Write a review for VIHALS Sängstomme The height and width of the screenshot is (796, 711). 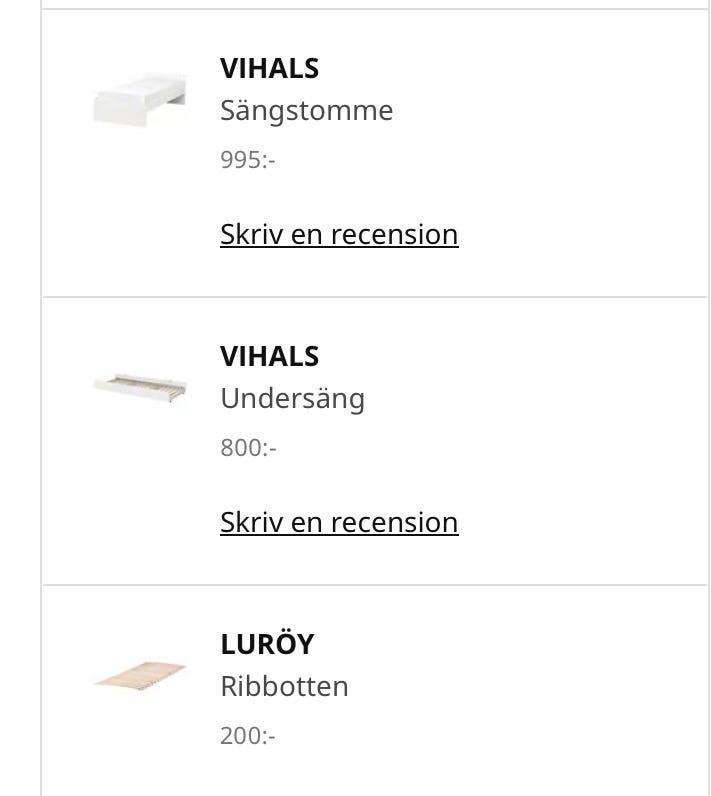[x=339, y=234]
